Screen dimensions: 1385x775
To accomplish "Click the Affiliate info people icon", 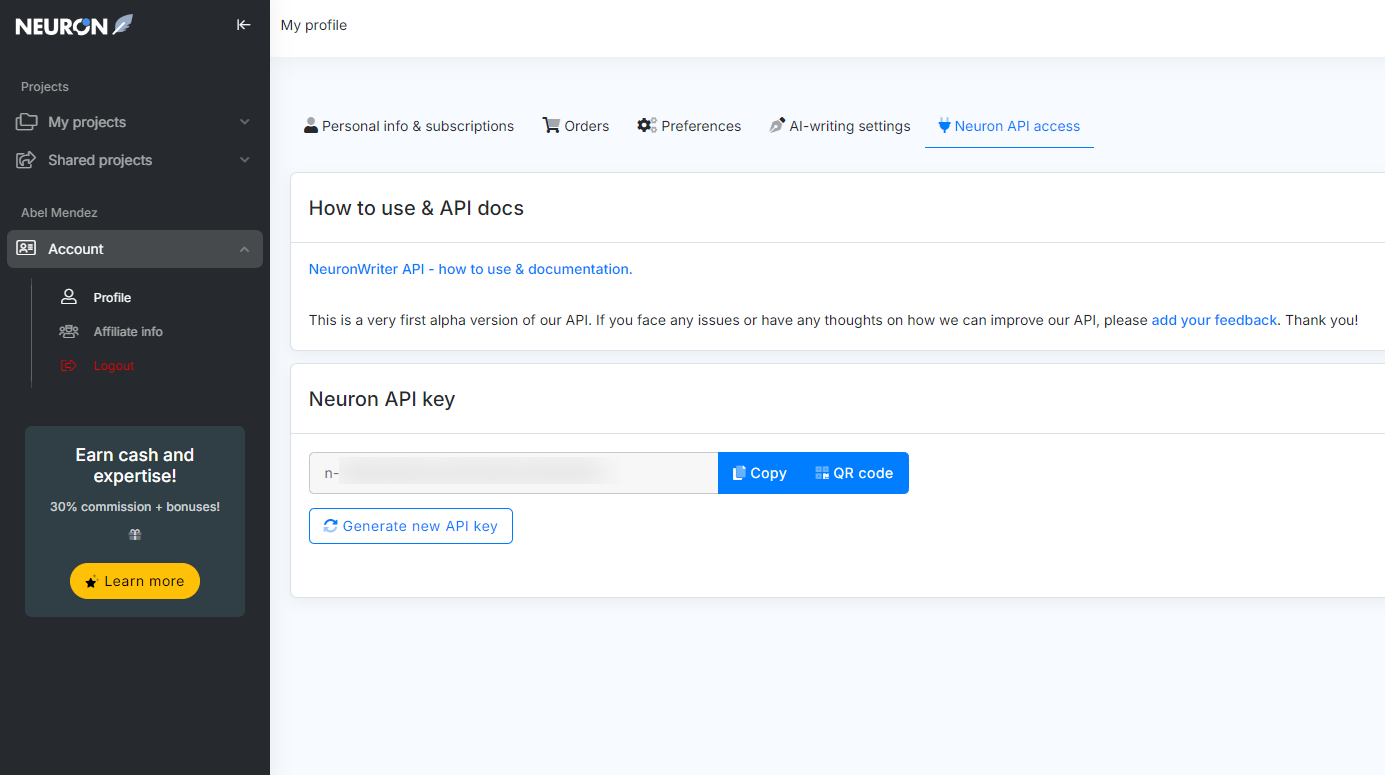I will click(x=69, y=332).
